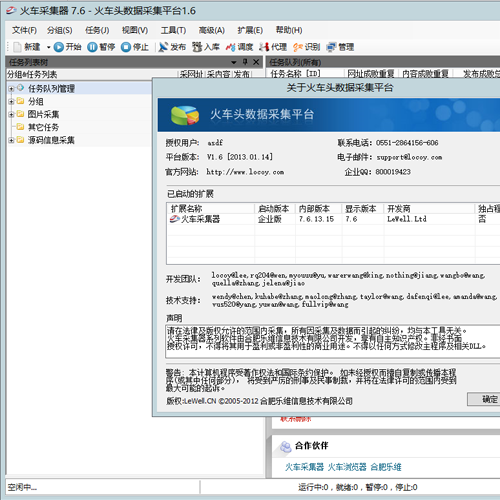Select 任务队列管理 in the task tree
The image size is (500, 500).
pyautogui.click(x=51, y=88)
